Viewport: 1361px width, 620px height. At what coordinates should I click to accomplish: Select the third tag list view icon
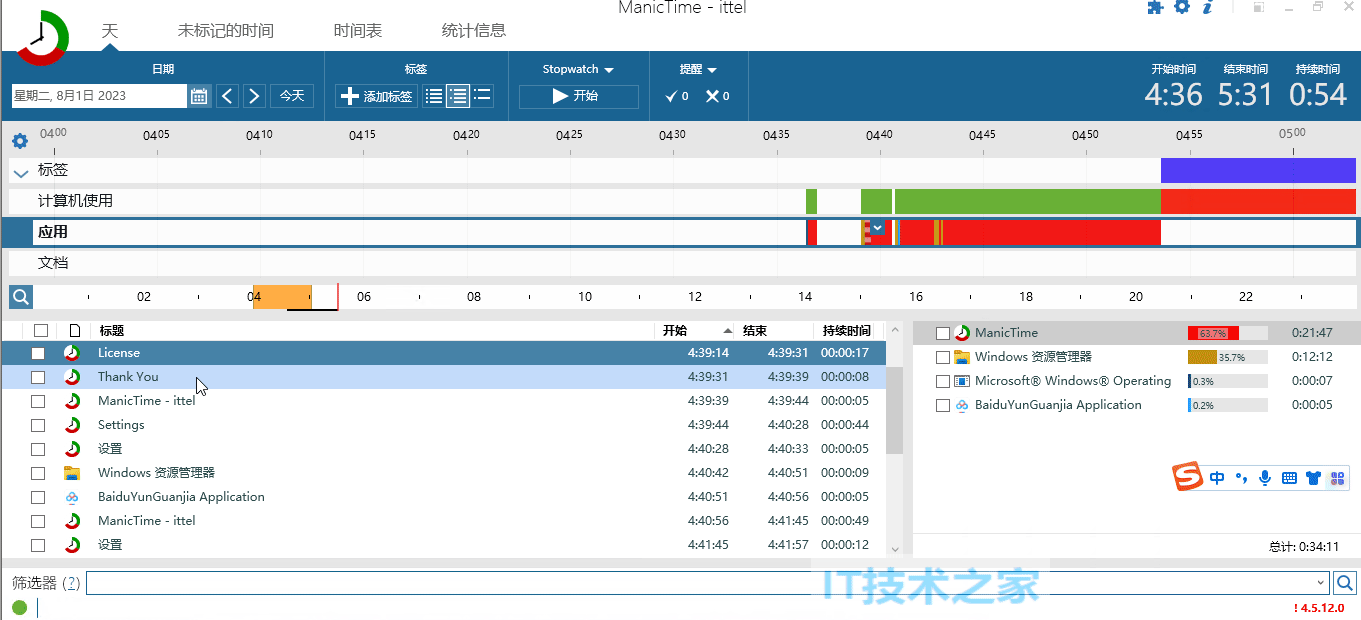(483, 96)
